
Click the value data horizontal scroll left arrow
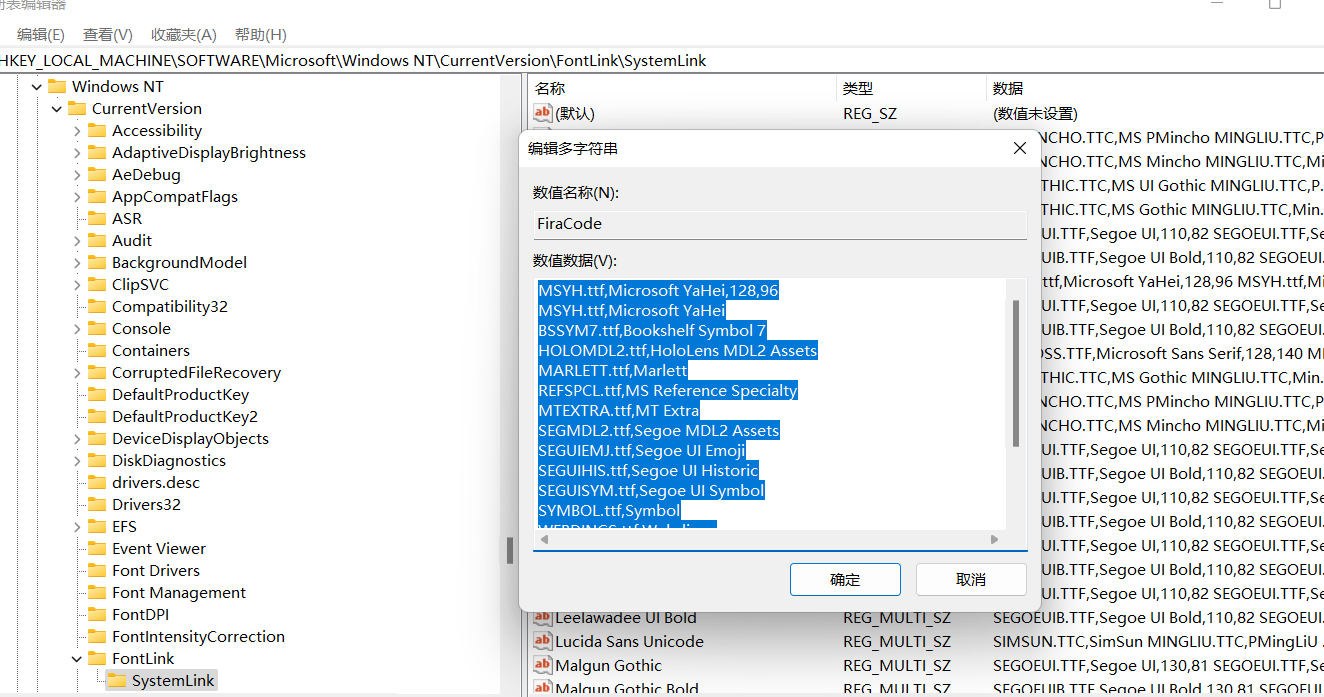click(543, 539)
